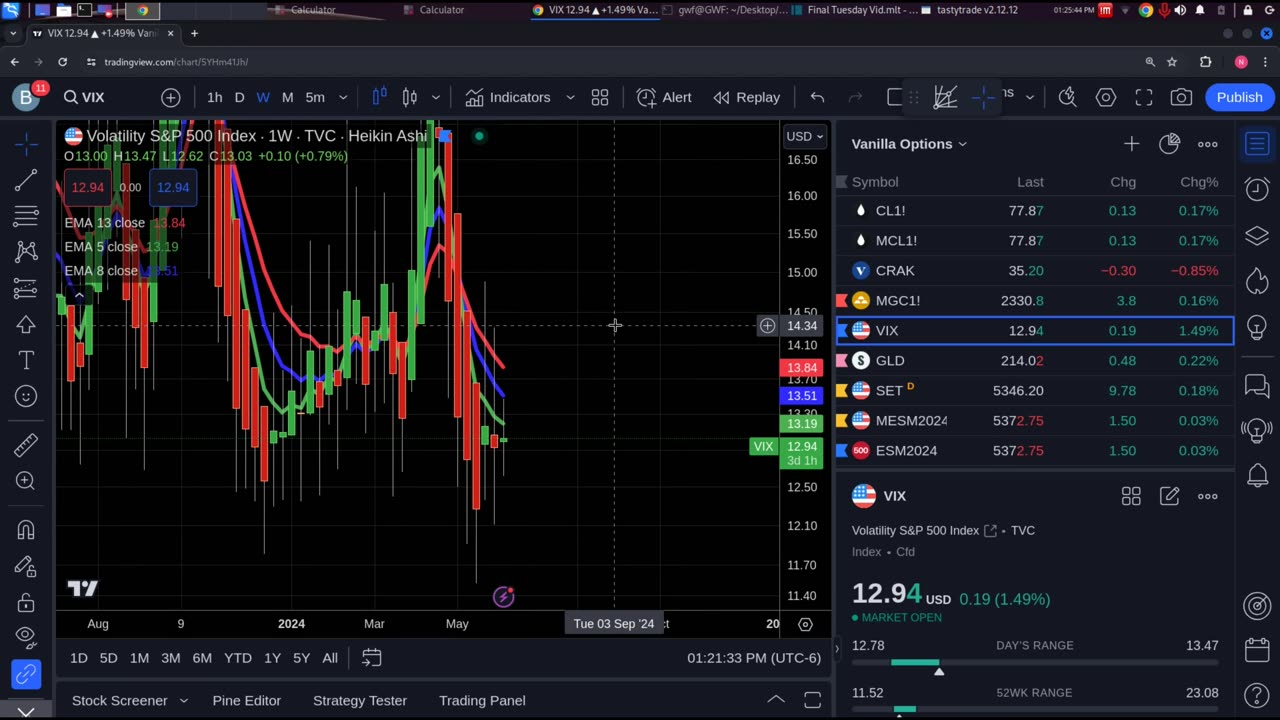
Task: Open the emoji icons tool
Action: pos(26,396)
